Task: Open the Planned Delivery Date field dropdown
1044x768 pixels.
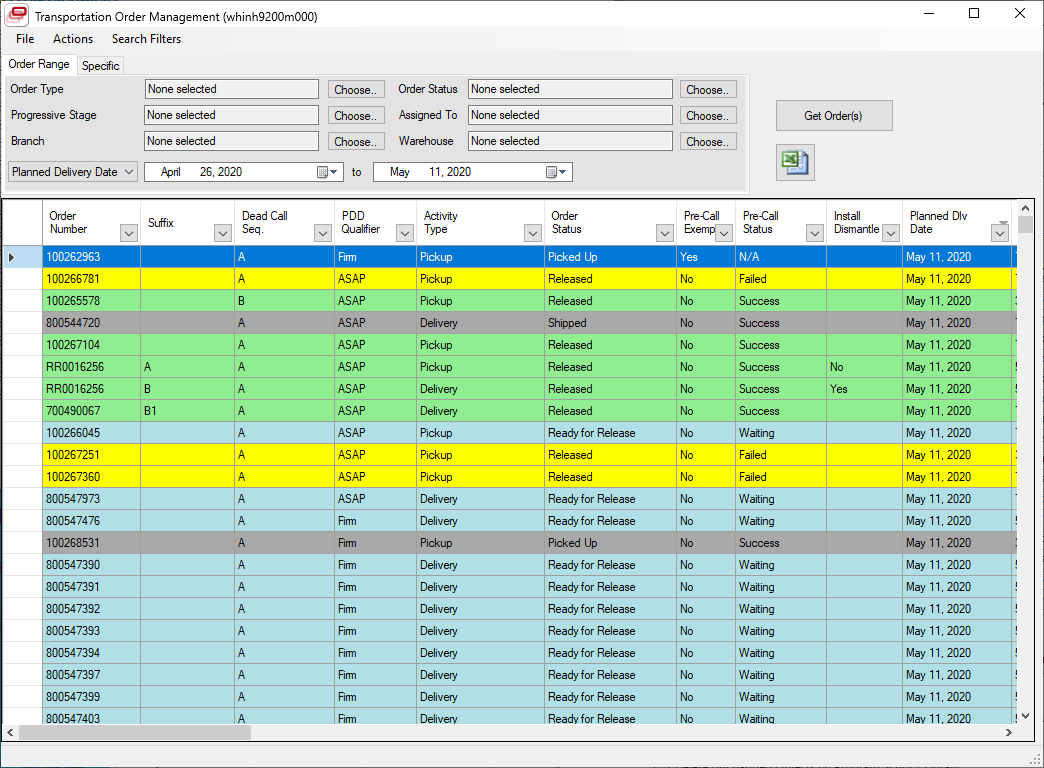Action: [x=127, y=171]
